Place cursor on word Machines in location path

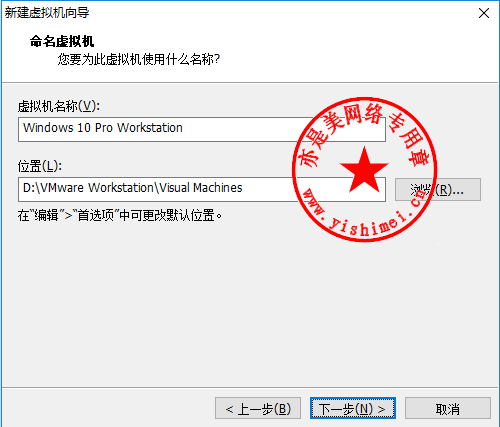coord(218,188)
